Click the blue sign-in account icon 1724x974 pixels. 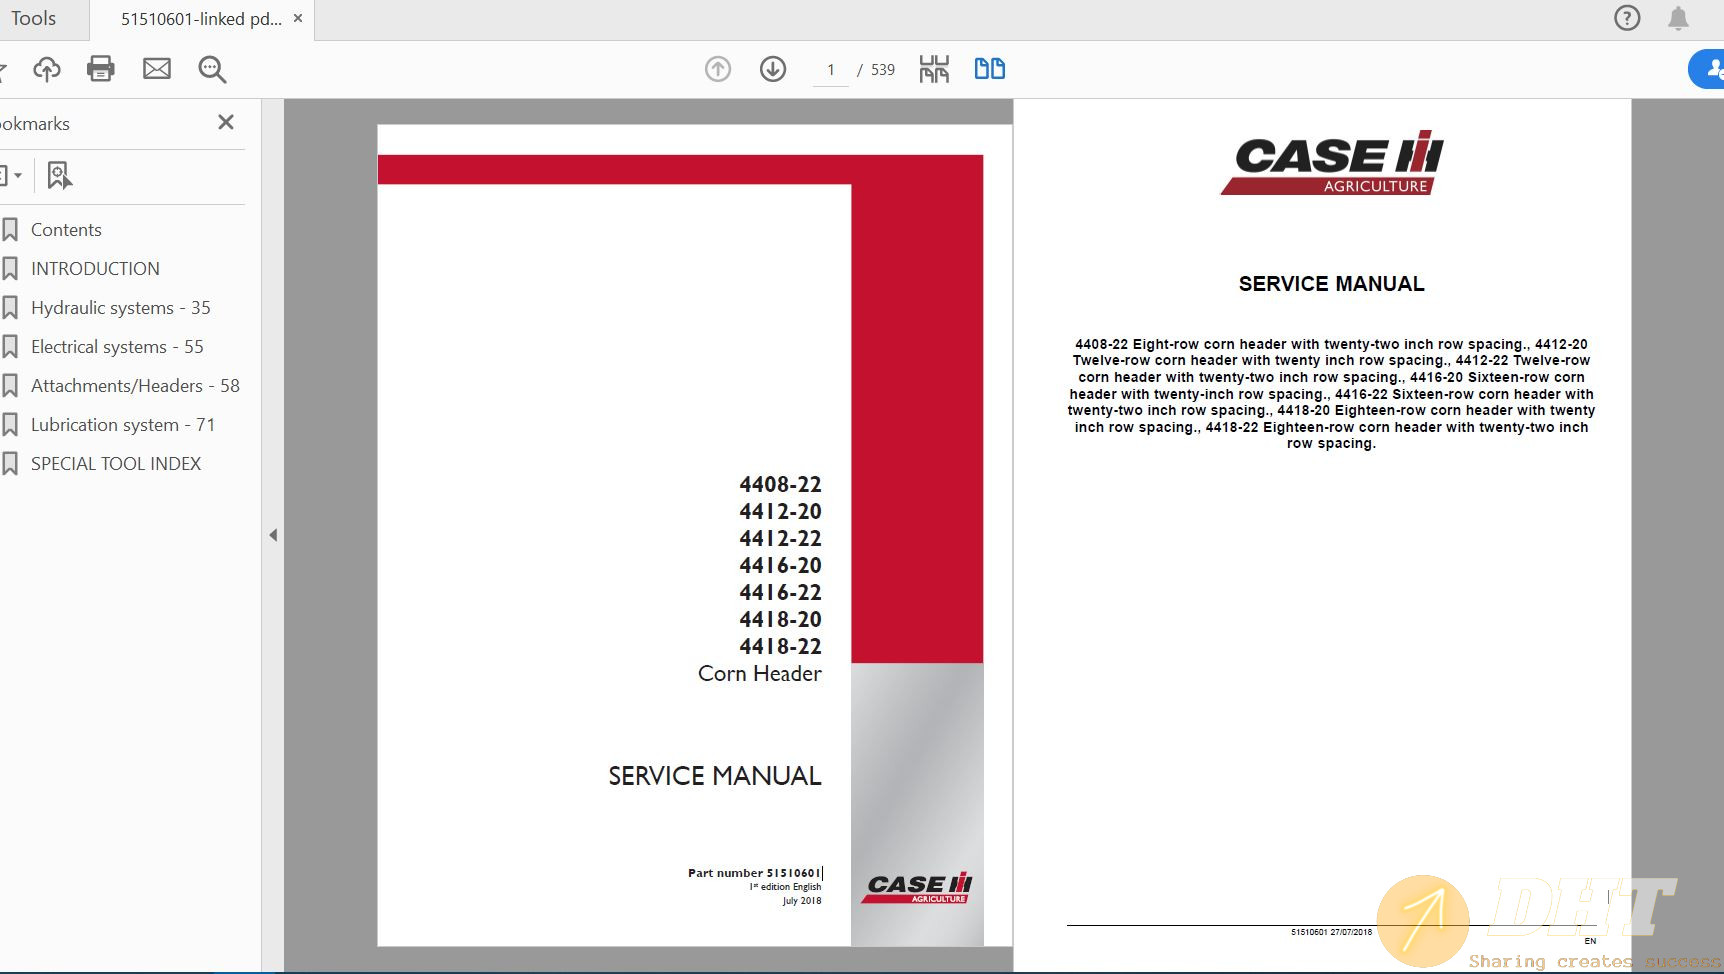point(1703,69)
